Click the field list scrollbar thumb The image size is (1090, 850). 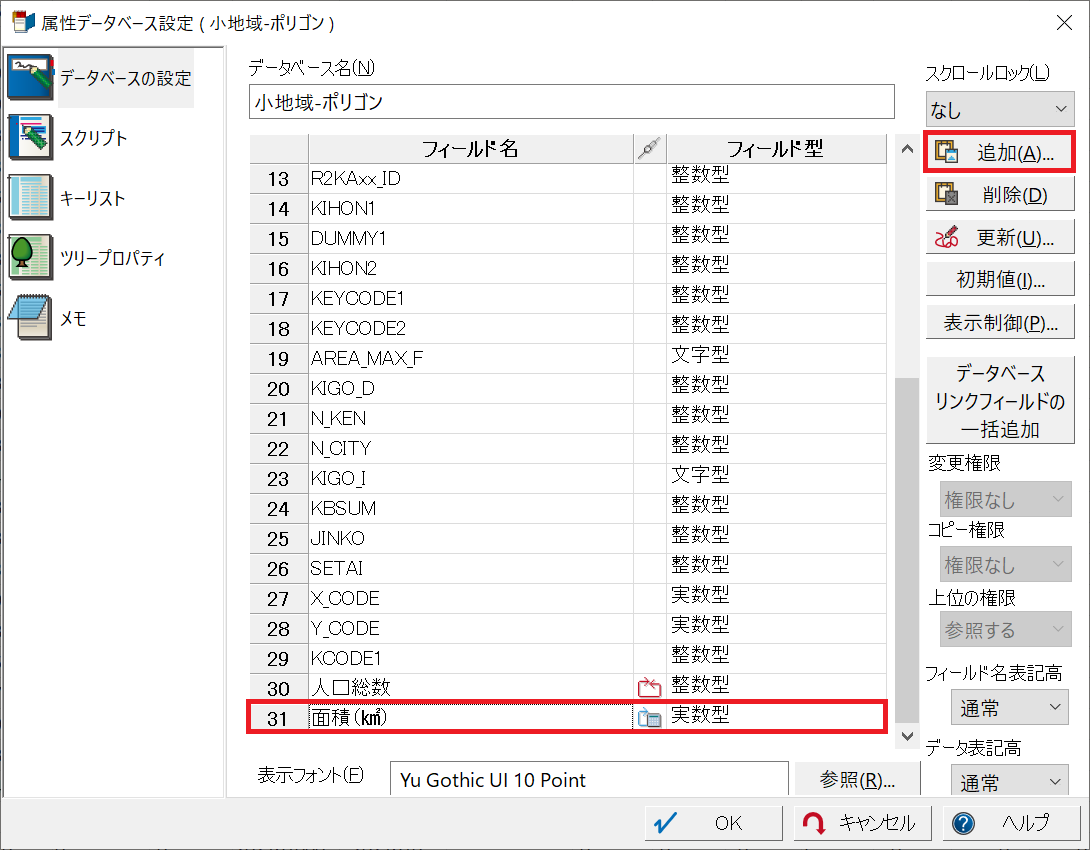coord(906,550)
